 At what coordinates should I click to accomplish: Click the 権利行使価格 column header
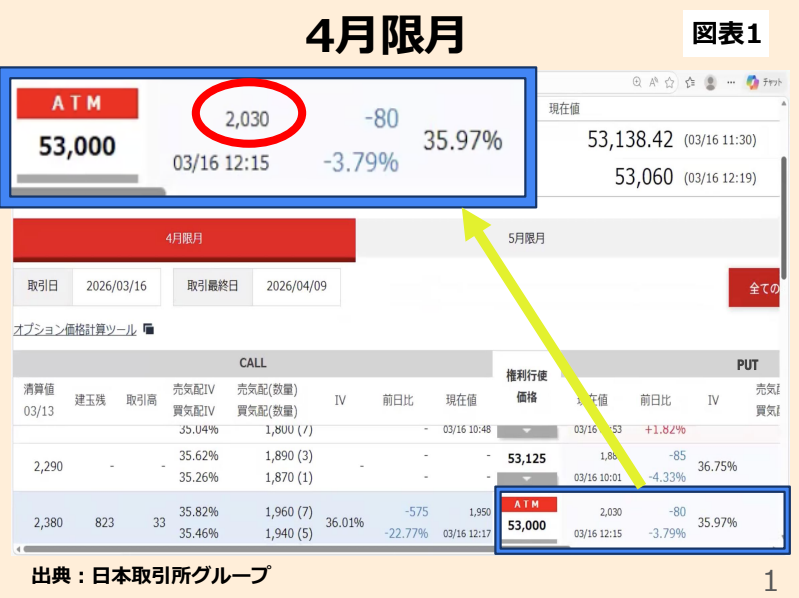[x=526, y=386]
